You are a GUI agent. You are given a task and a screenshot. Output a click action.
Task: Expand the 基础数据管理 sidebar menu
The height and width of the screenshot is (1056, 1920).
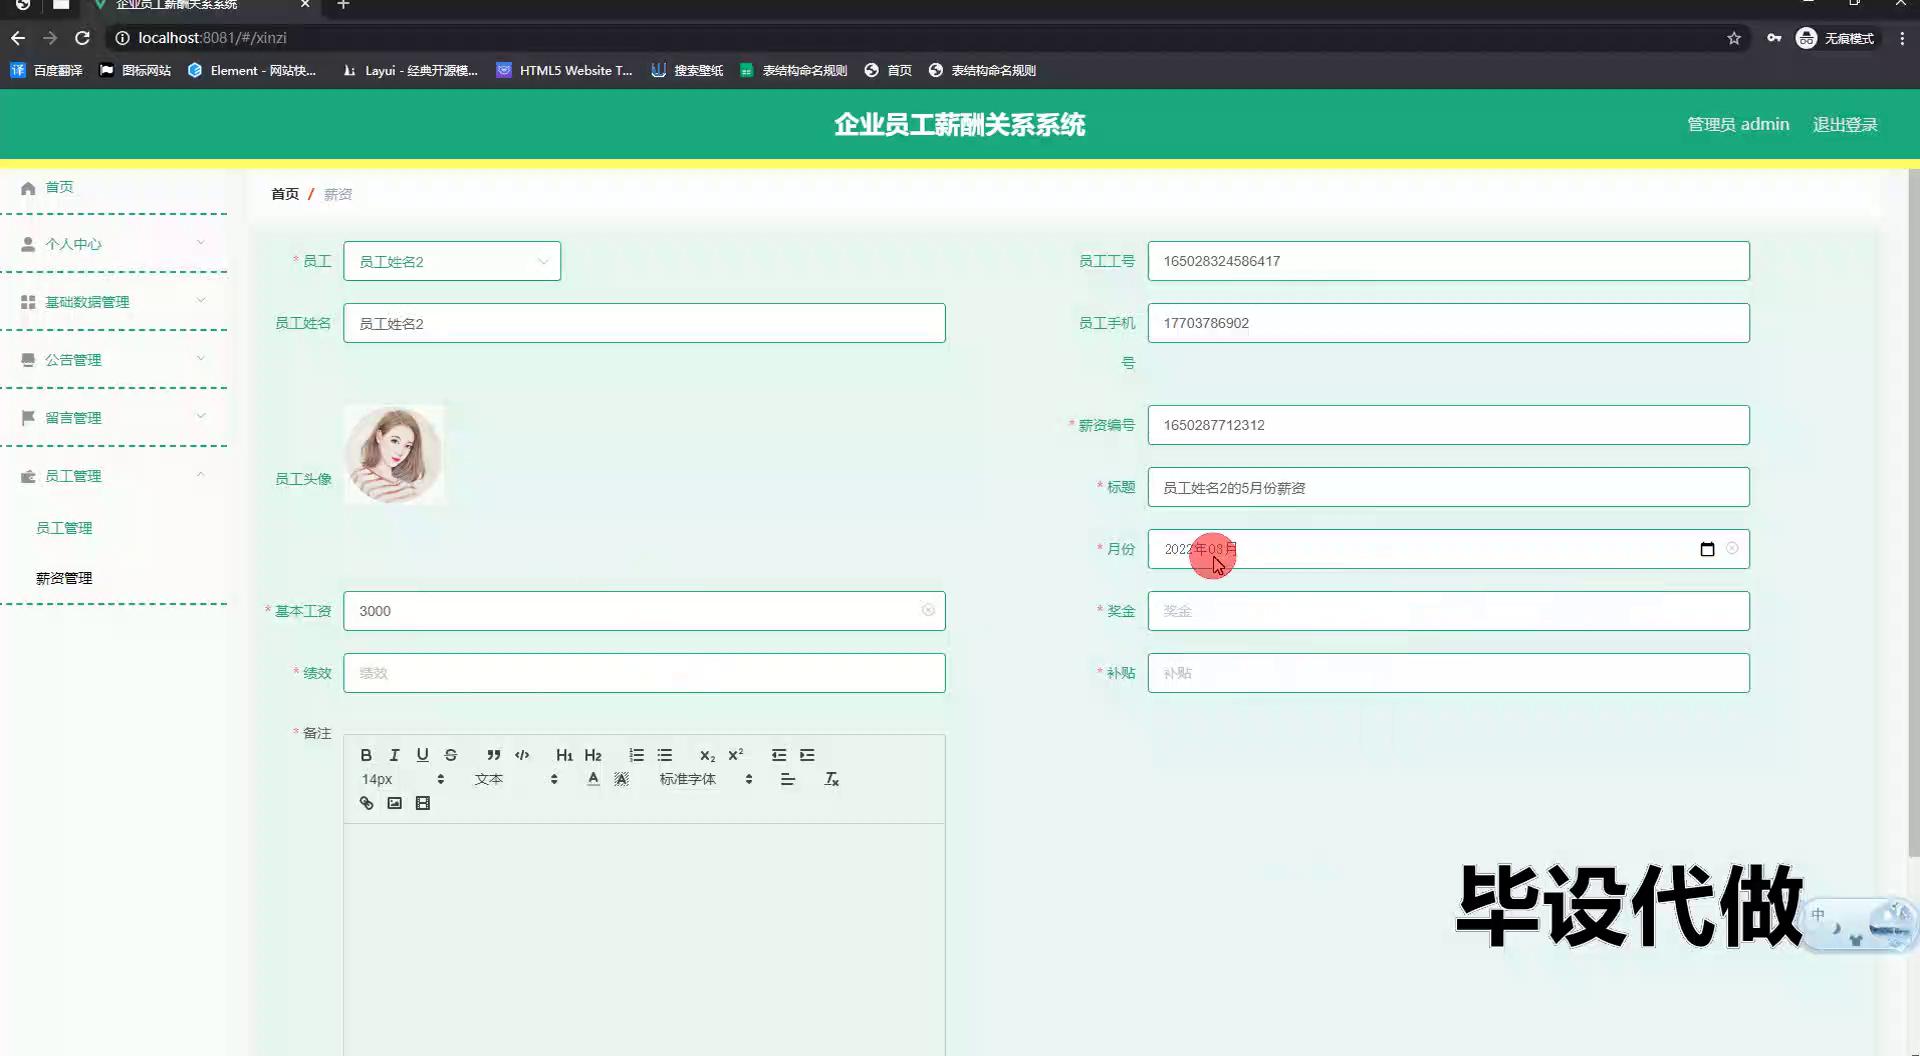pyautogui.click(x=114, y=302)
